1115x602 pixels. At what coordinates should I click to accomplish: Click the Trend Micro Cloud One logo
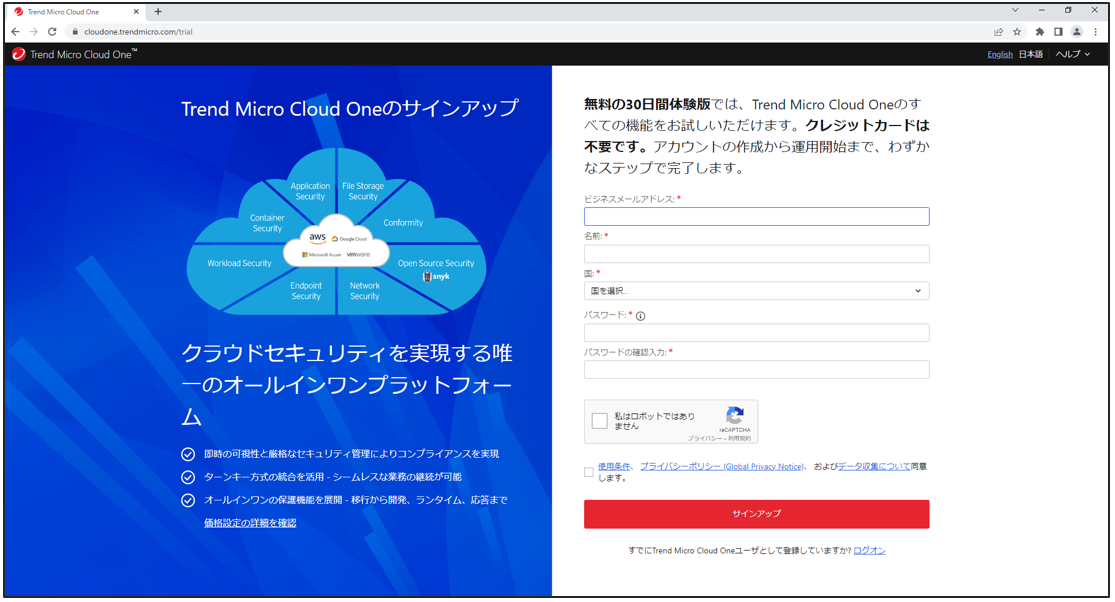(75, 54)
